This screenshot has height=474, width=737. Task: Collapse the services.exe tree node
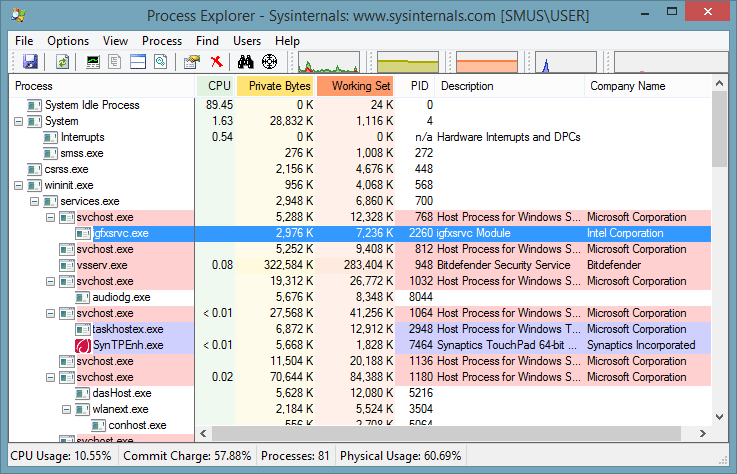[34, 201]
